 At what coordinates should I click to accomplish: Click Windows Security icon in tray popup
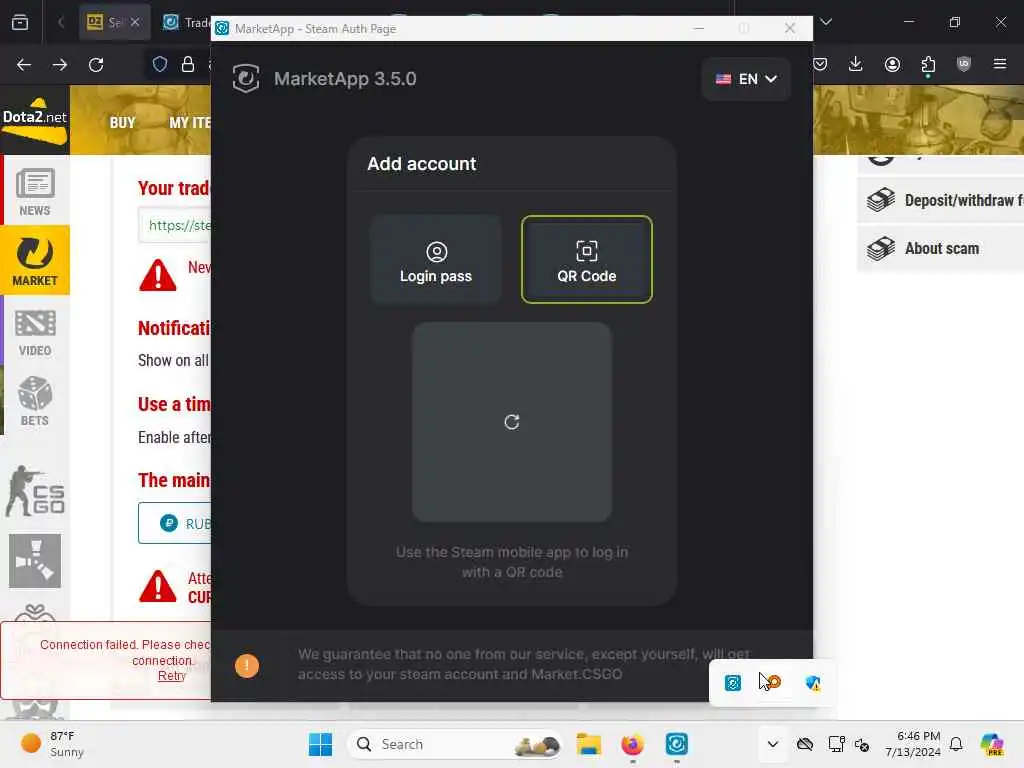point(813,683)
